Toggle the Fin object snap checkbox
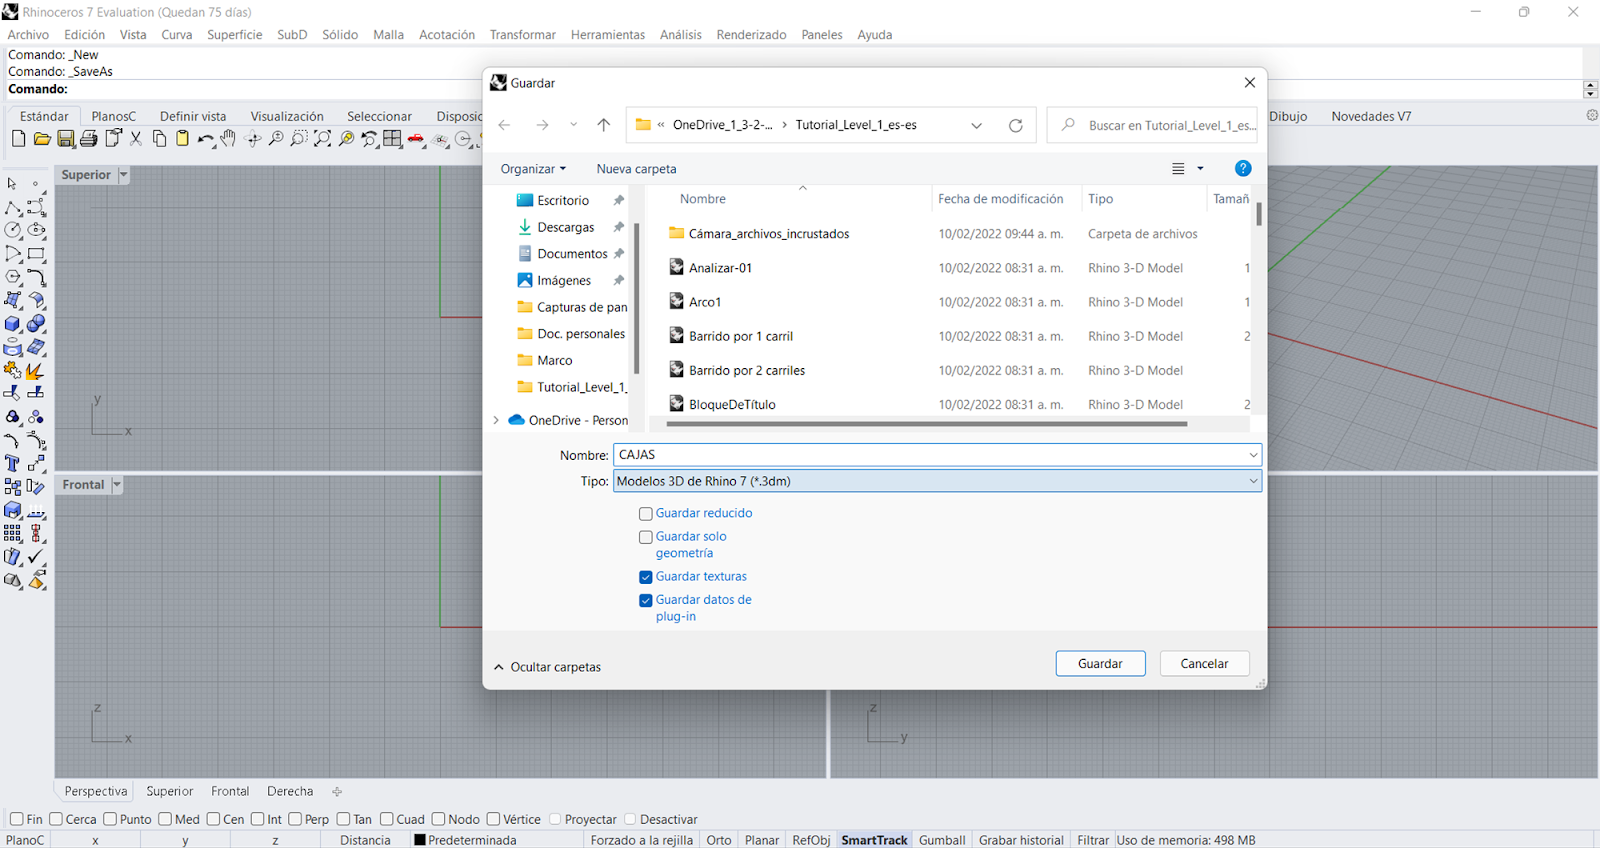The height and width of the screenshot is (848, 1600). pos(16,819)
